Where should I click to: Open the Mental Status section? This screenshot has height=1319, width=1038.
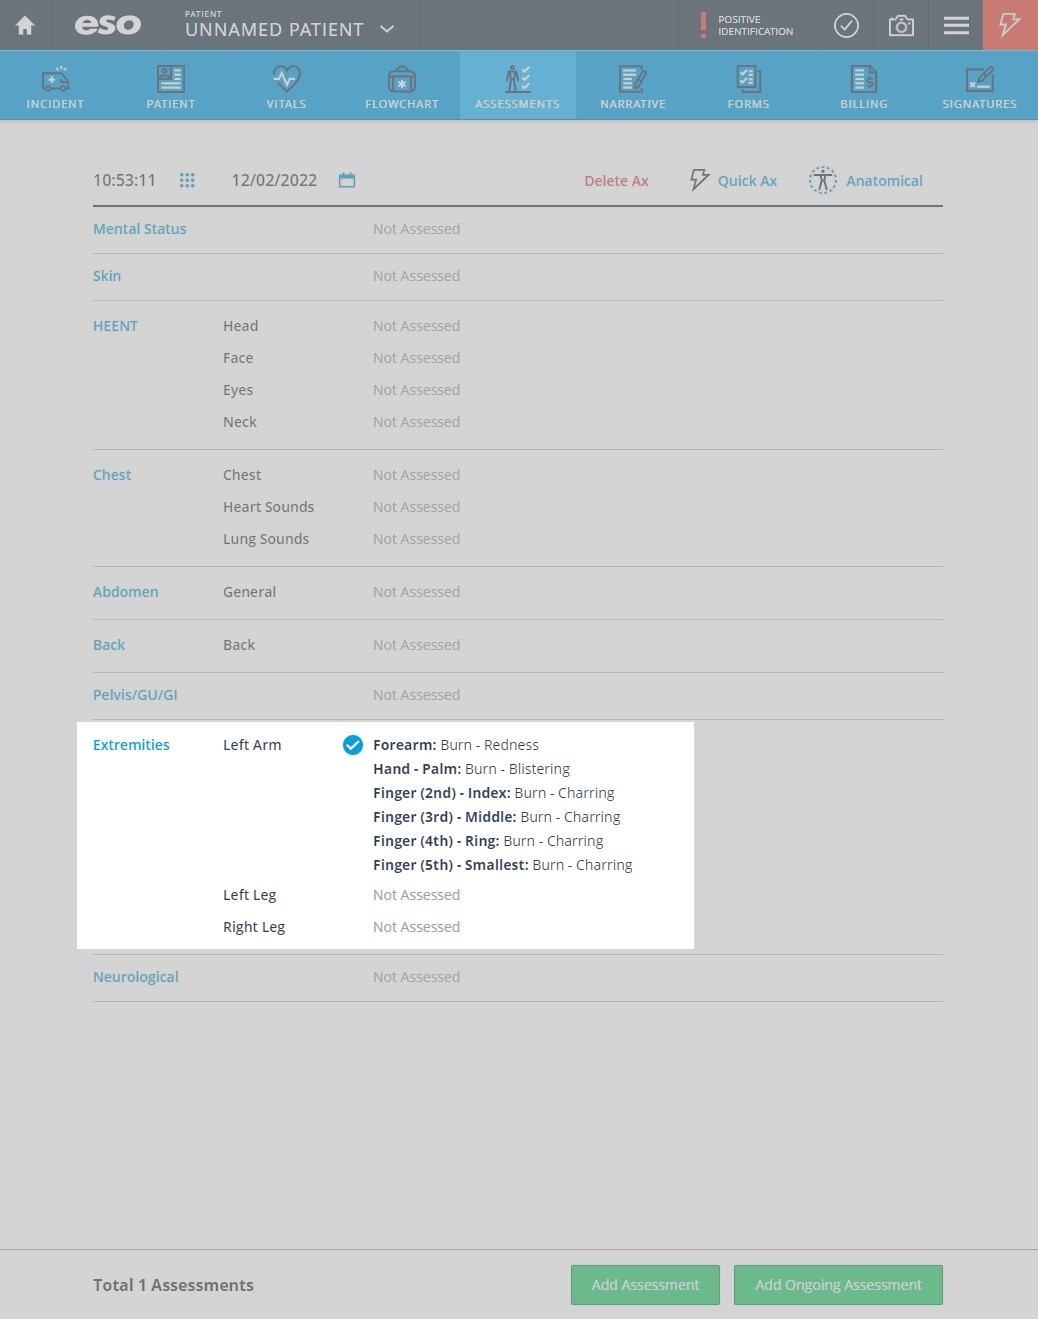point(140,229)
